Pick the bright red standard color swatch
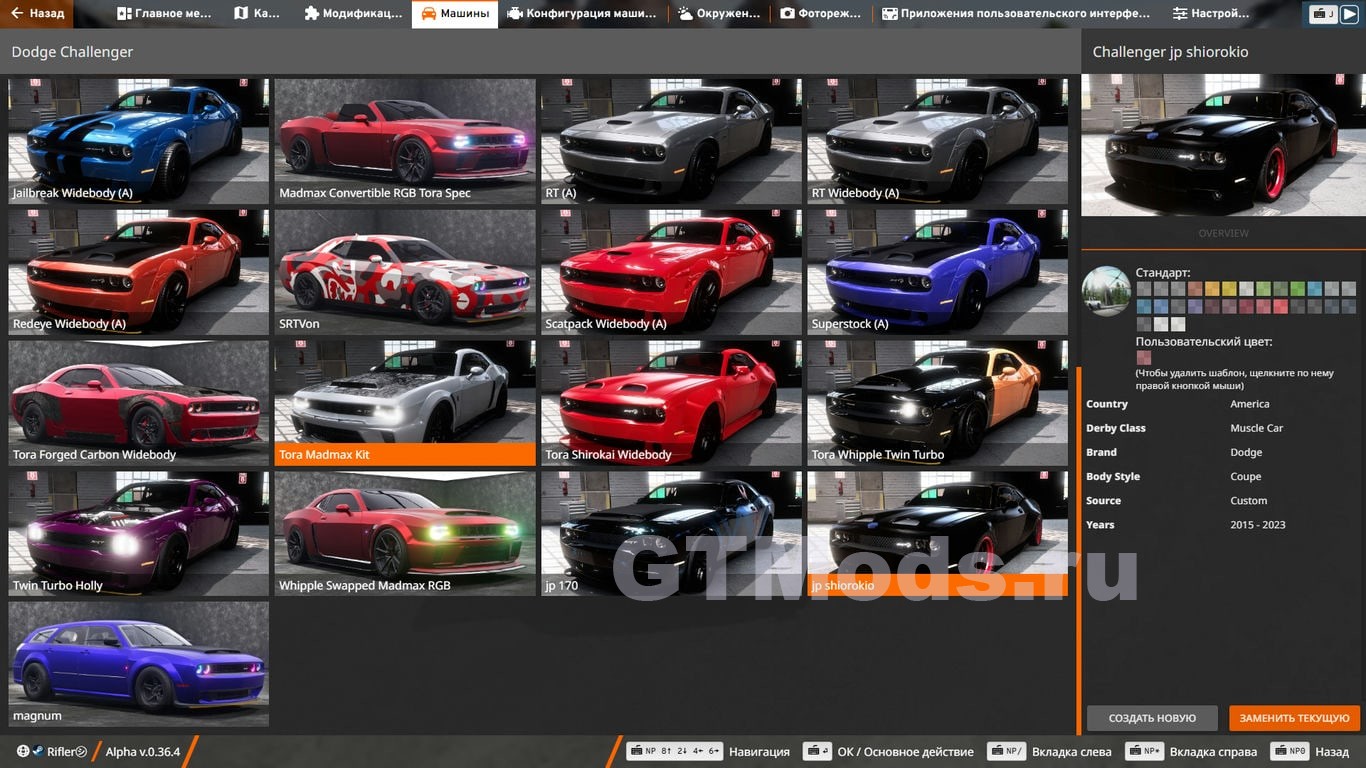Screen dimensions: 1366x768 [x=1281, y=307]
